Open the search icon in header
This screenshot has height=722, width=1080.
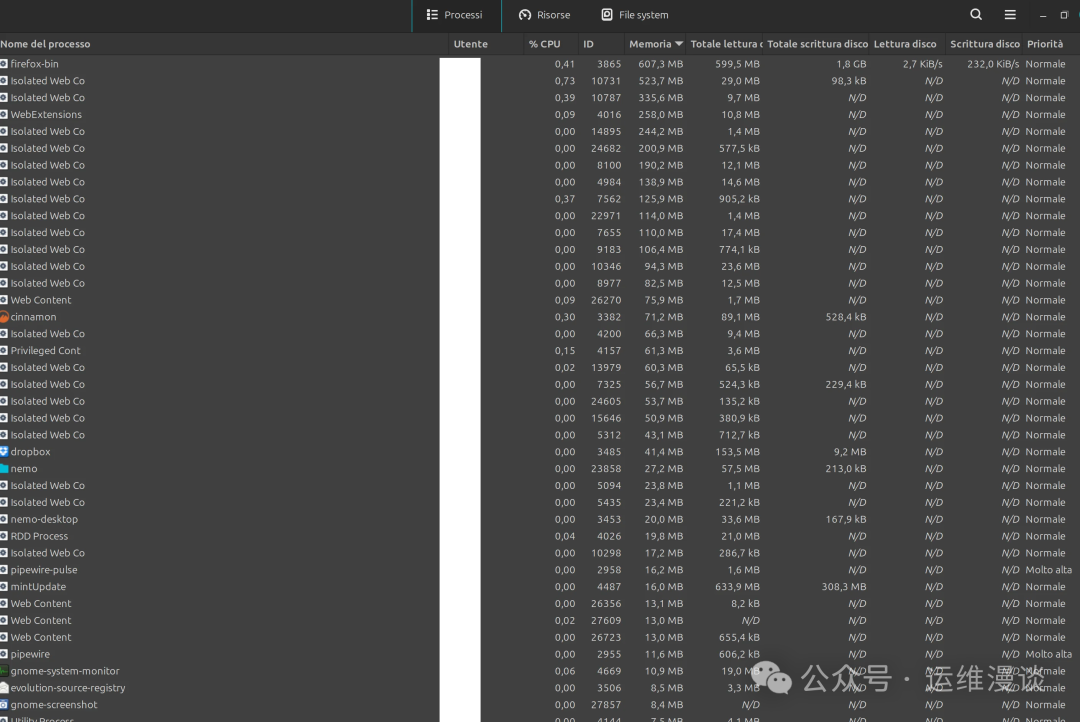tap(975, 14)
